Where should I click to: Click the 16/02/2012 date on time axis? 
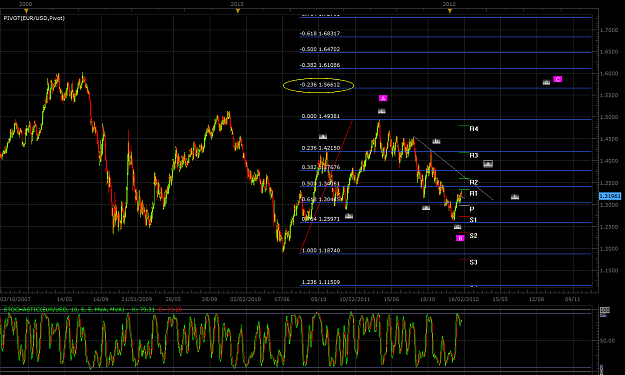pos(463,299)
